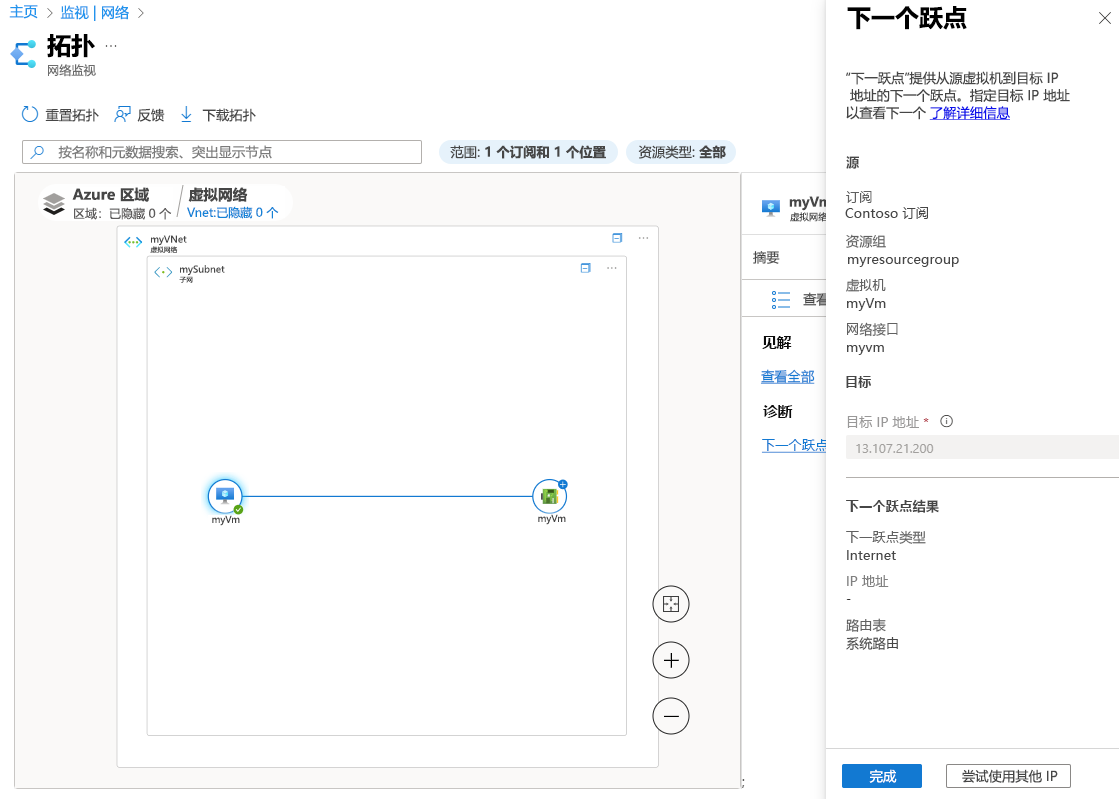
Task: Click the 重置拓扑 refresh icon
Action: (x=30, y=115)
